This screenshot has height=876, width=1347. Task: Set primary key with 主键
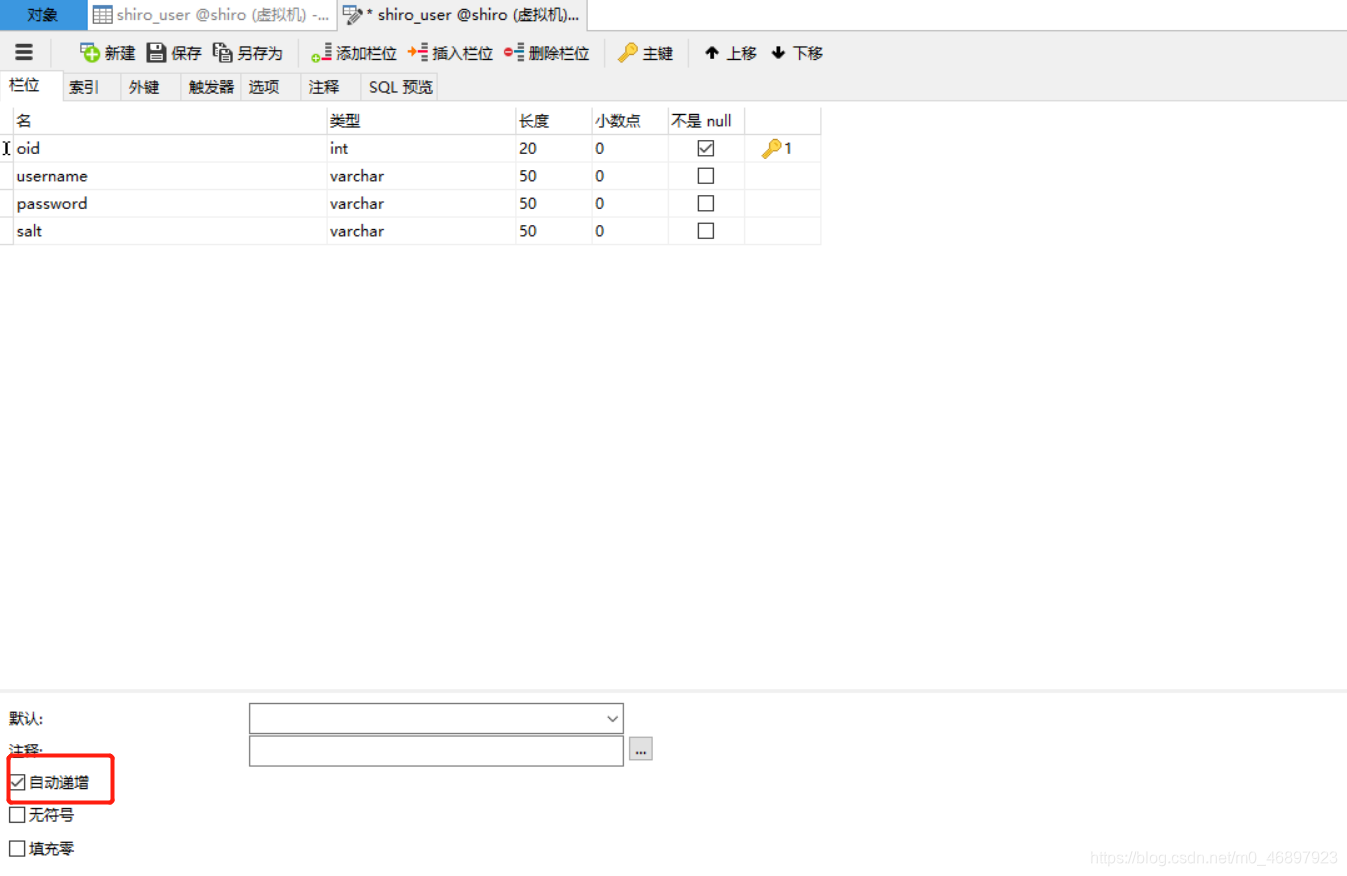click(x=646, y=53)
